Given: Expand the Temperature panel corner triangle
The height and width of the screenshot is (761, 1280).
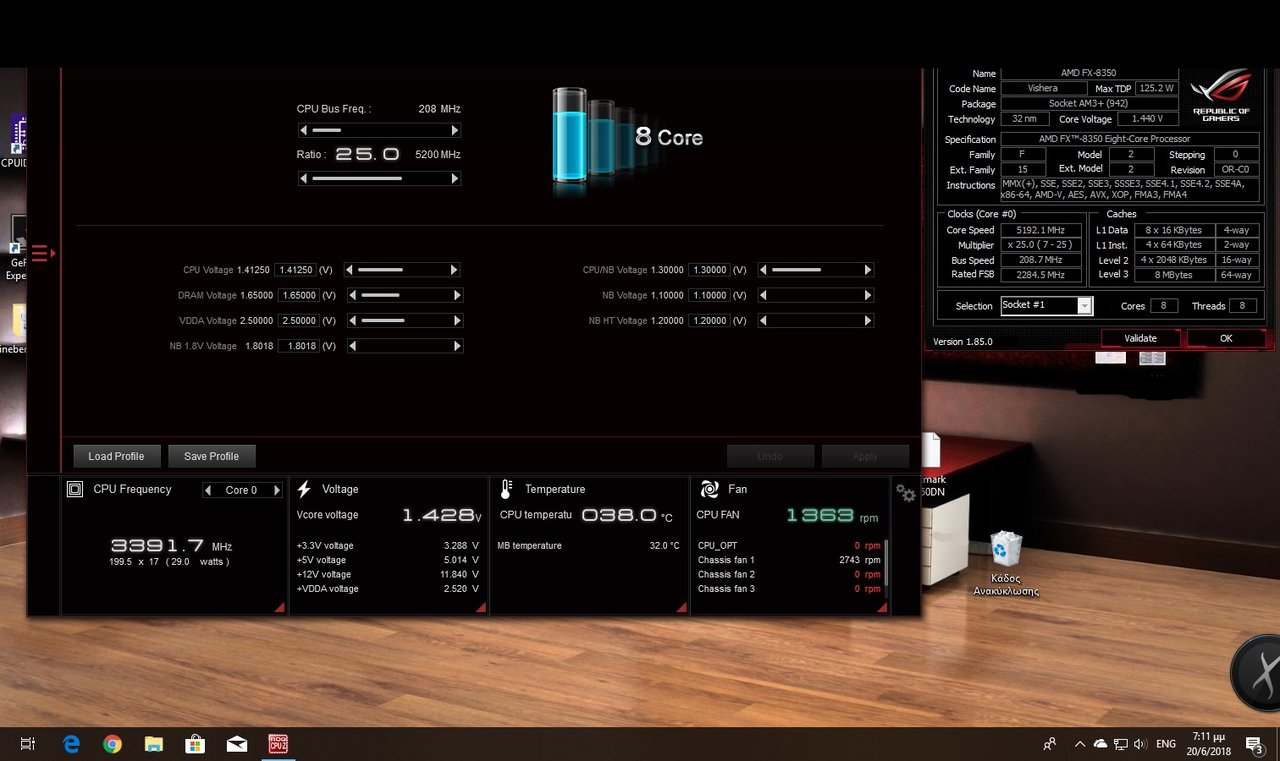Looking at the screenshot, I should coord(681,607).
